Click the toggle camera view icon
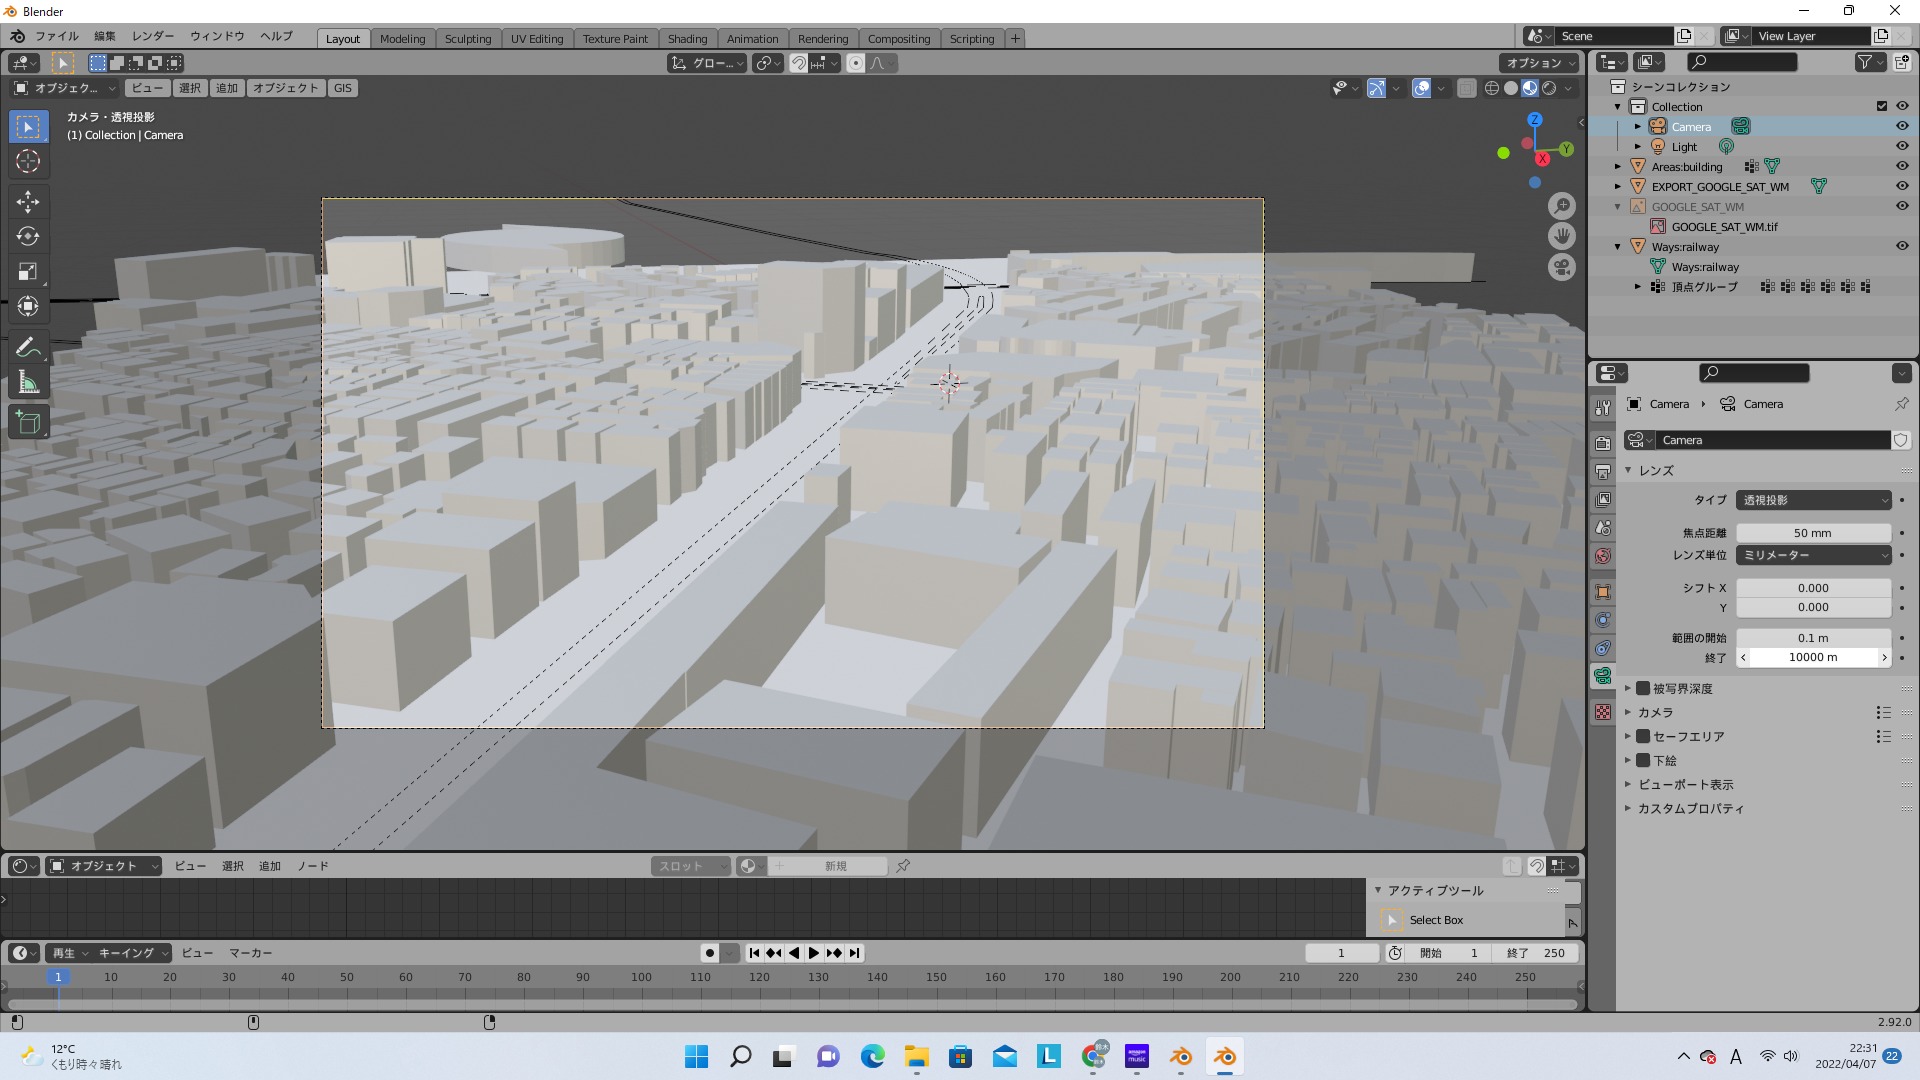The height and width of the screenshot is (1080, 1920). 1561,267
